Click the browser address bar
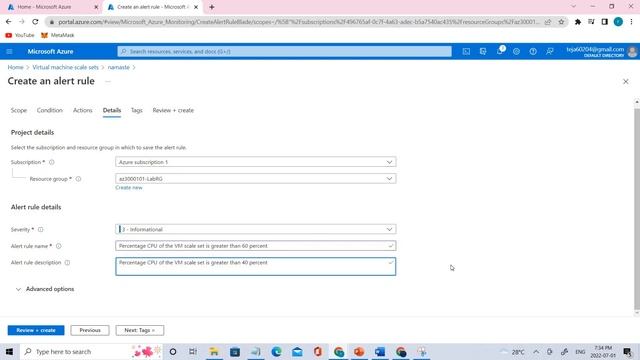This screenshot has height=360, width=640. point(298,22)
